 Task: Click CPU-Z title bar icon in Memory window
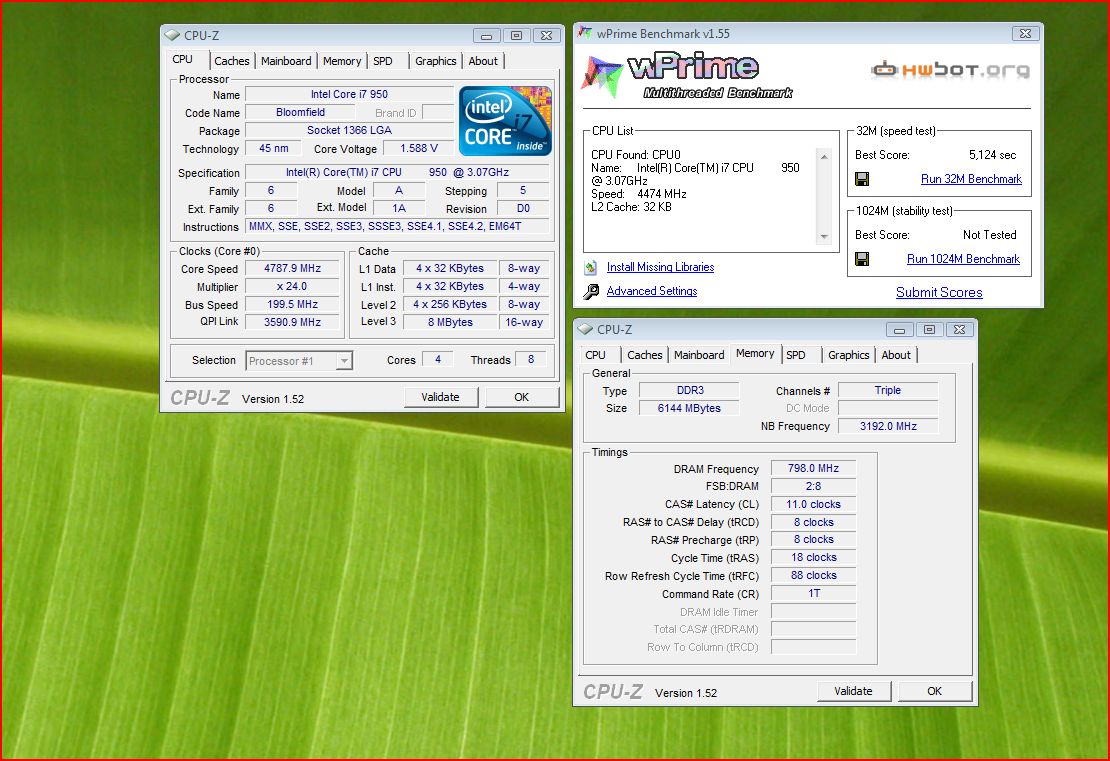[x=585, y=329]
